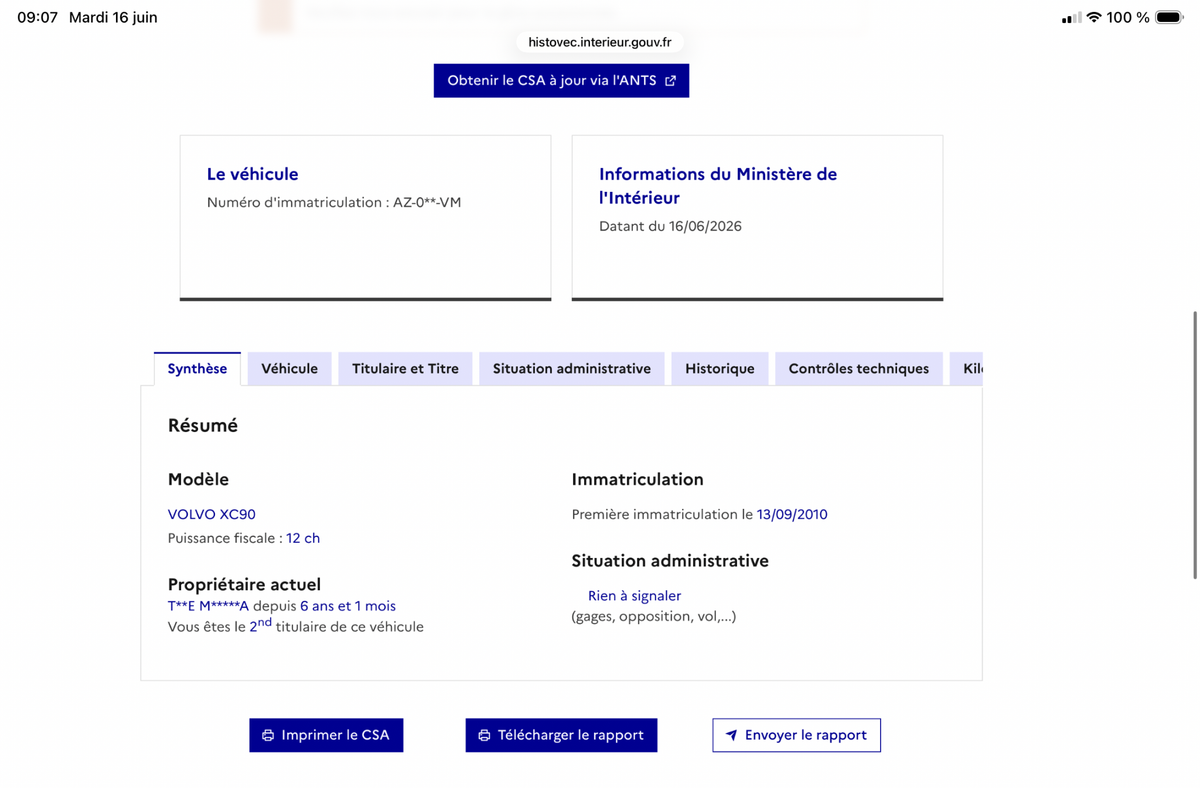Click the Rien à signaler status text
Image resolution: width=1200 pixels, height=788 pixels.
point(634,596)
